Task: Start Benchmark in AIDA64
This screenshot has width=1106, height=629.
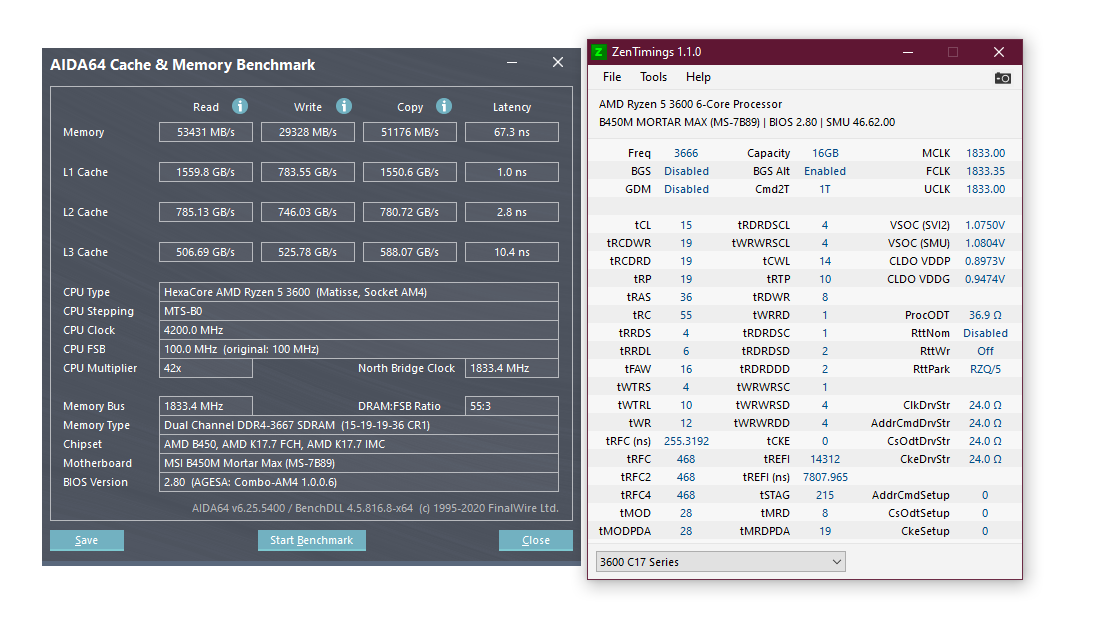Action: coord(311,540)
